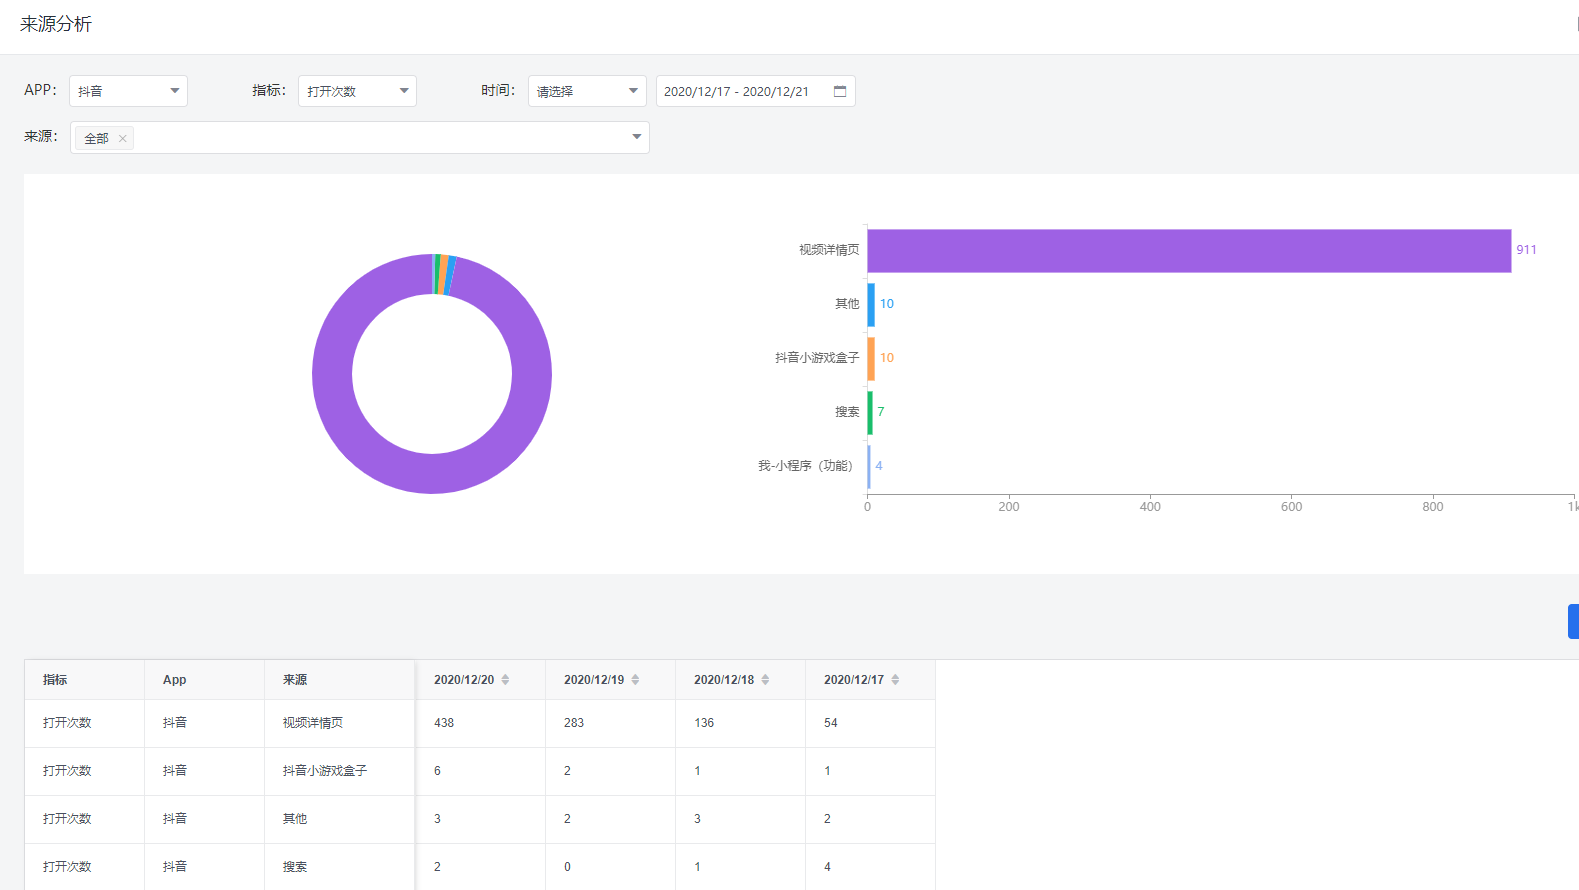1579x890 pixels.
Task: Click the 2020/12/19 column header text
Action: (x=594, y=680)
